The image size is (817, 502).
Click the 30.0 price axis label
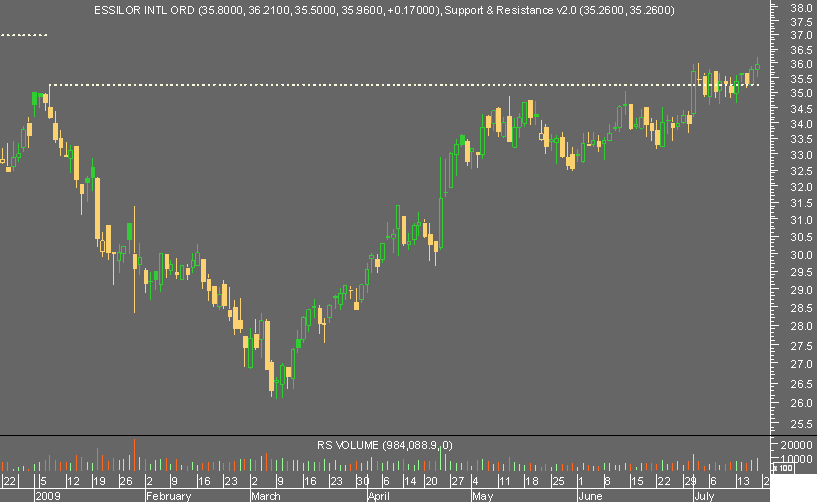(801, 254)
